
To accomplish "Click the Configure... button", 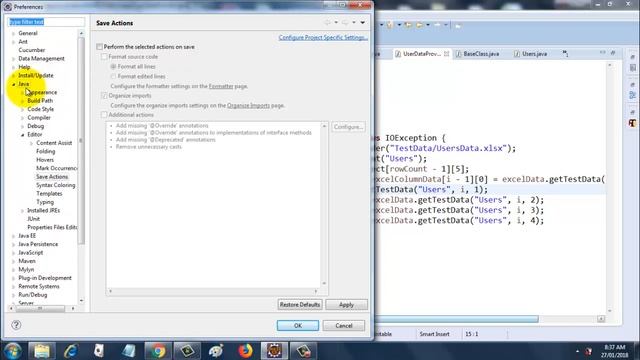I will 348,127.
